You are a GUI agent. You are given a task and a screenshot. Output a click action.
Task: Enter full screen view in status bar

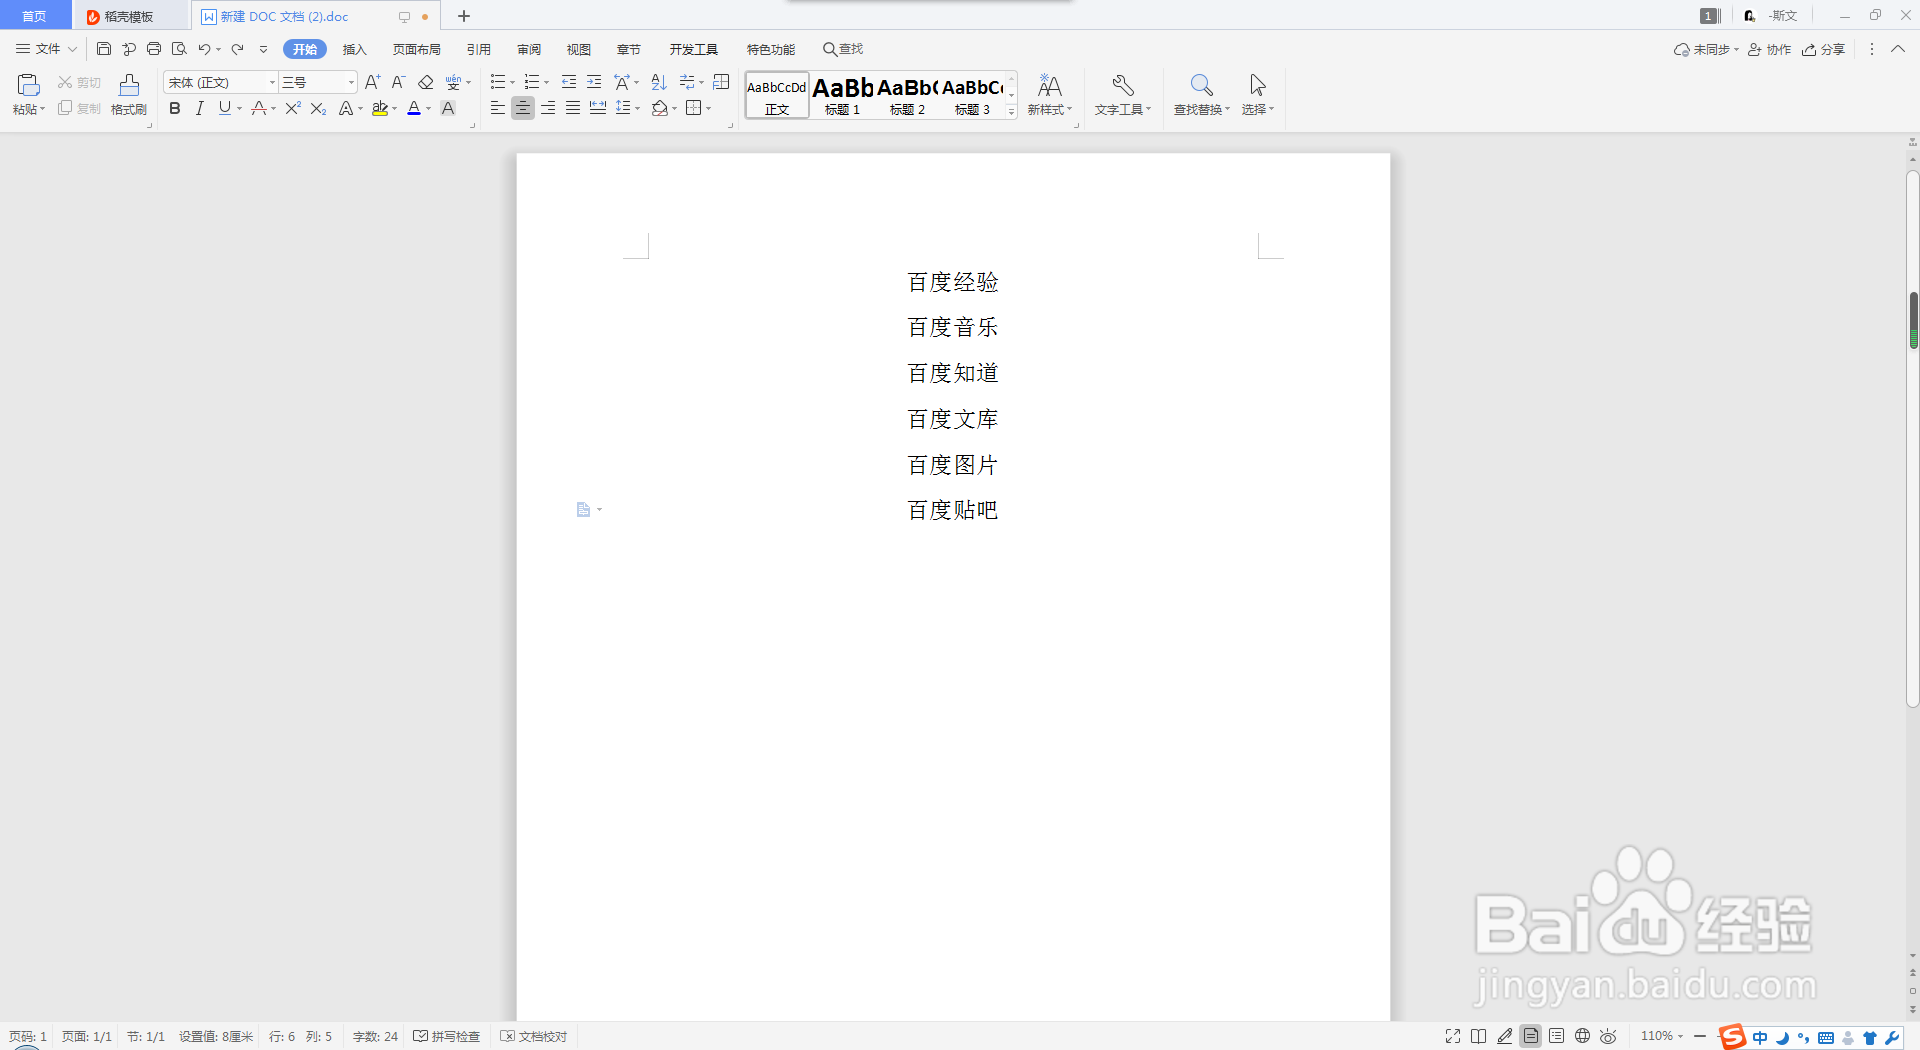click(1453, 1036)
